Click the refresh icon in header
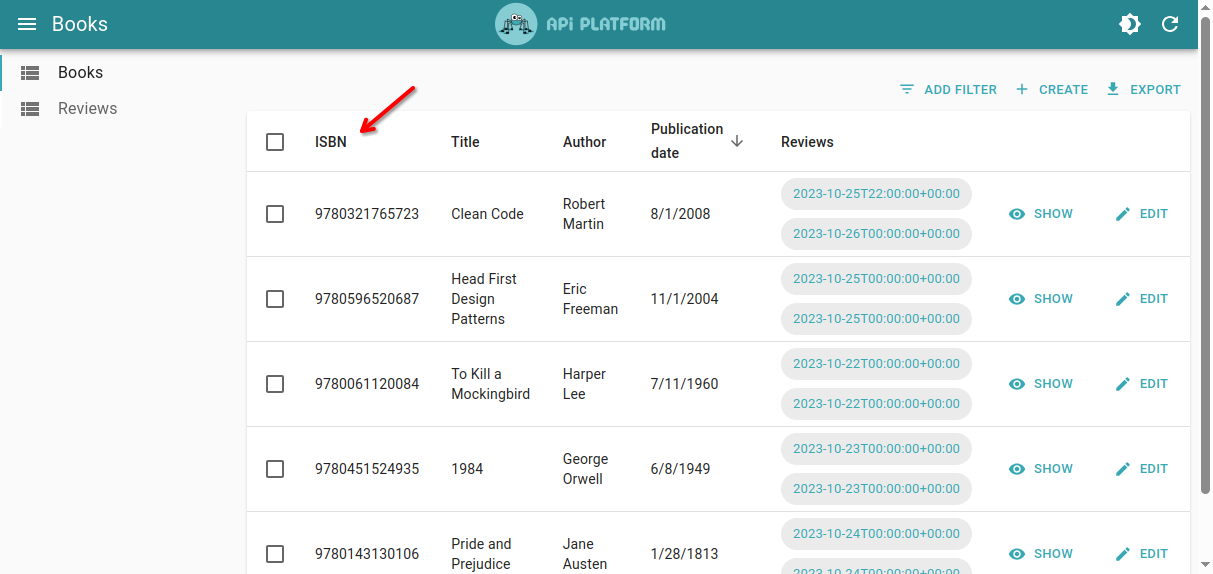 tap(1170, 24)
